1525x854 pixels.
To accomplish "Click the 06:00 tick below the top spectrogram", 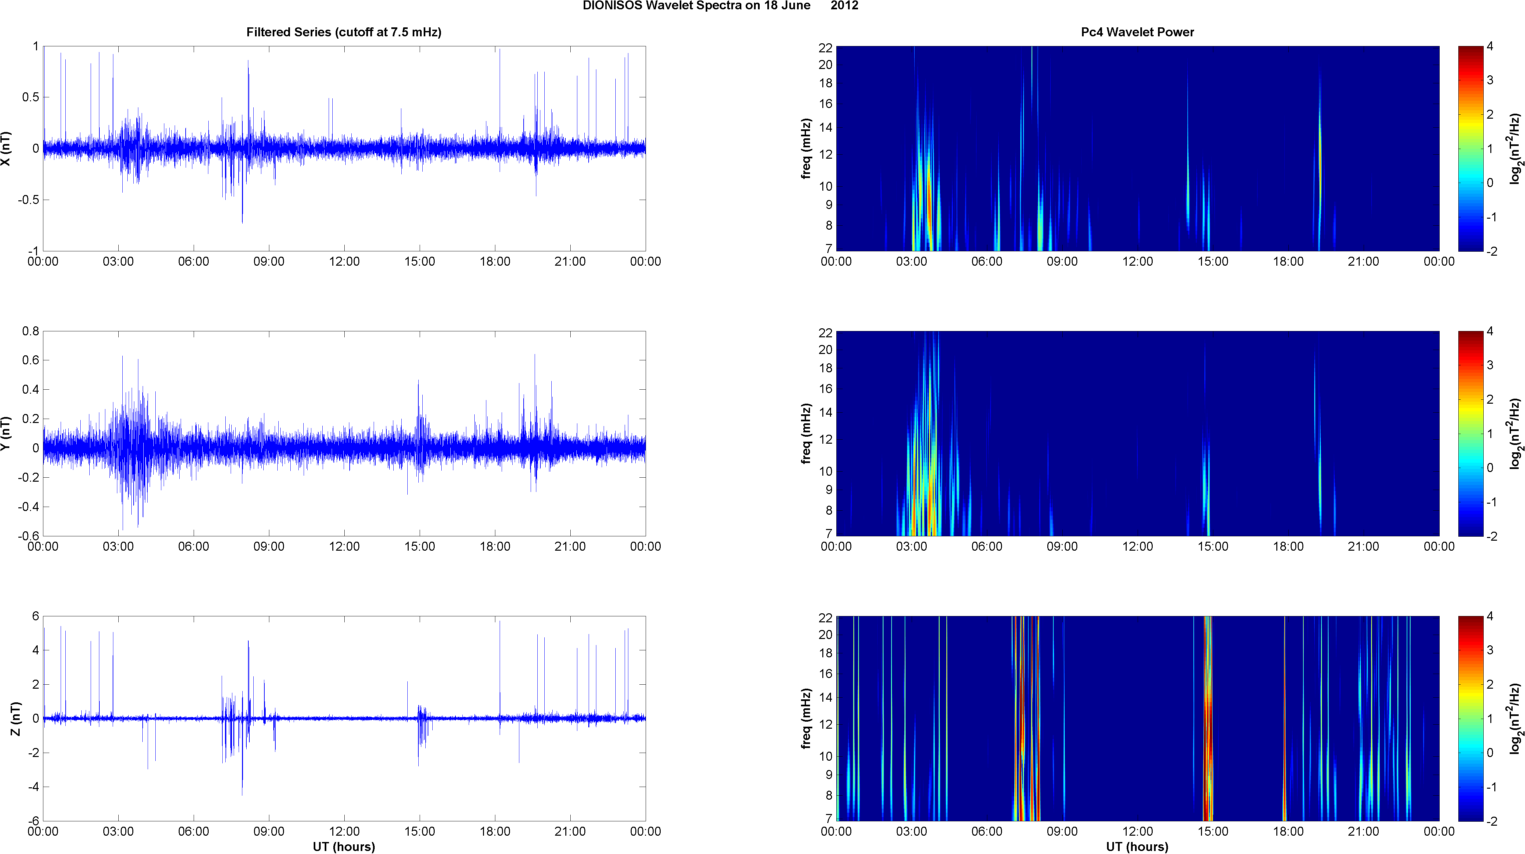I will [x=987, y=262].
